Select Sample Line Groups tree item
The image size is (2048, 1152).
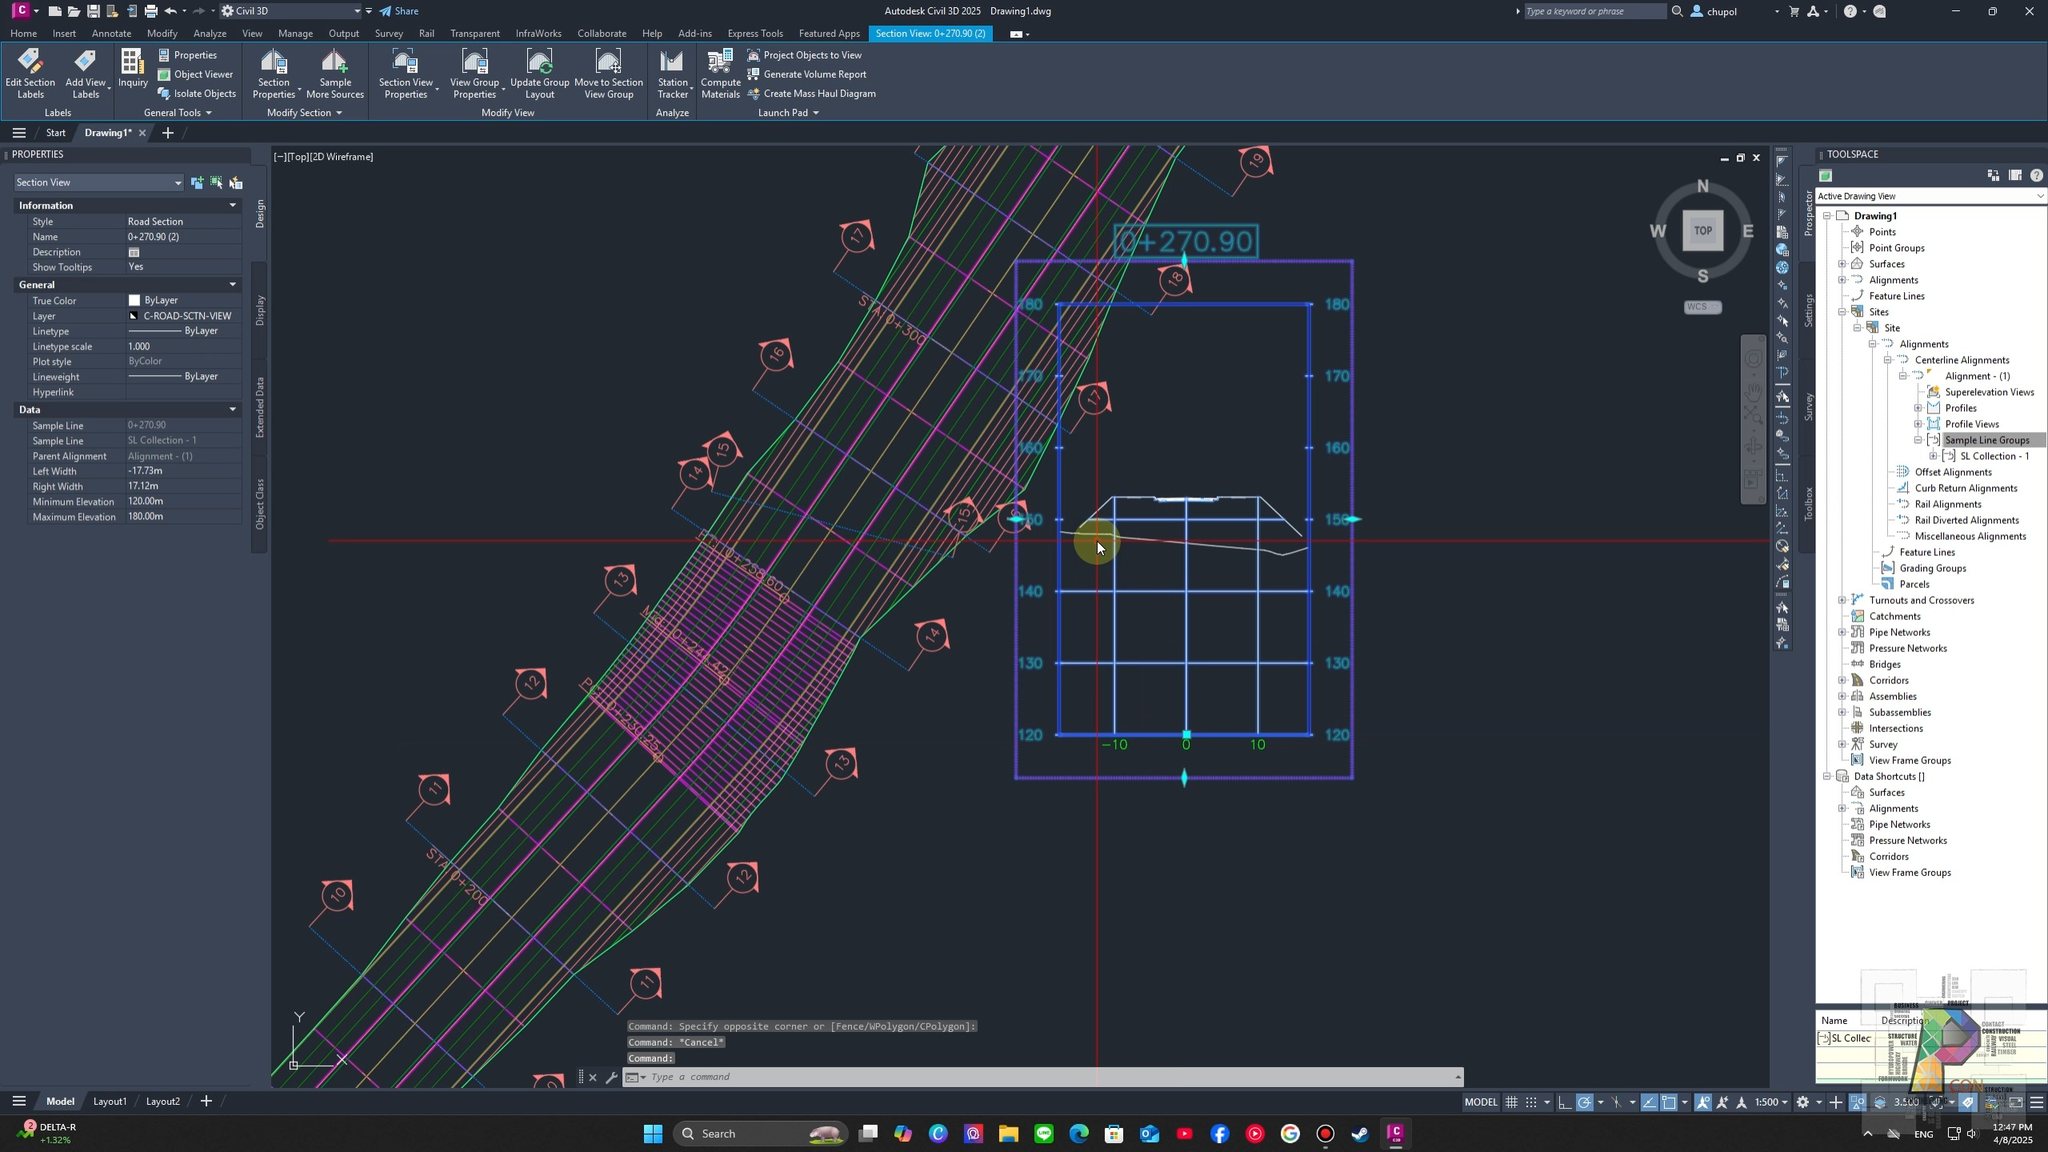[x=1986, y=440]
